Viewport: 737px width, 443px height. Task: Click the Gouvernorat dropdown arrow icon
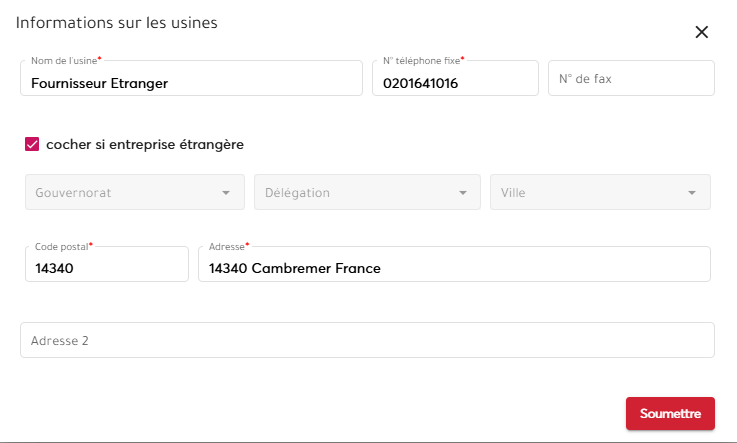click(227, 193)
